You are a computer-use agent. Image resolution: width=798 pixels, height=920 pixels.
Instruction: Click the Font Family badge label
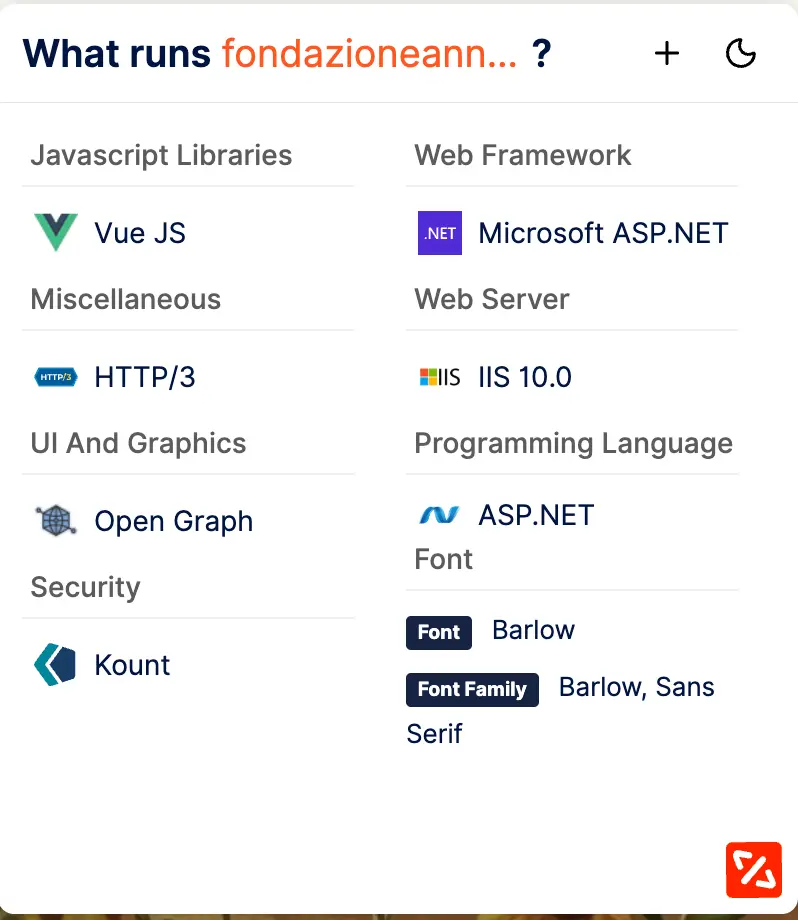click(x=472, y=689)
